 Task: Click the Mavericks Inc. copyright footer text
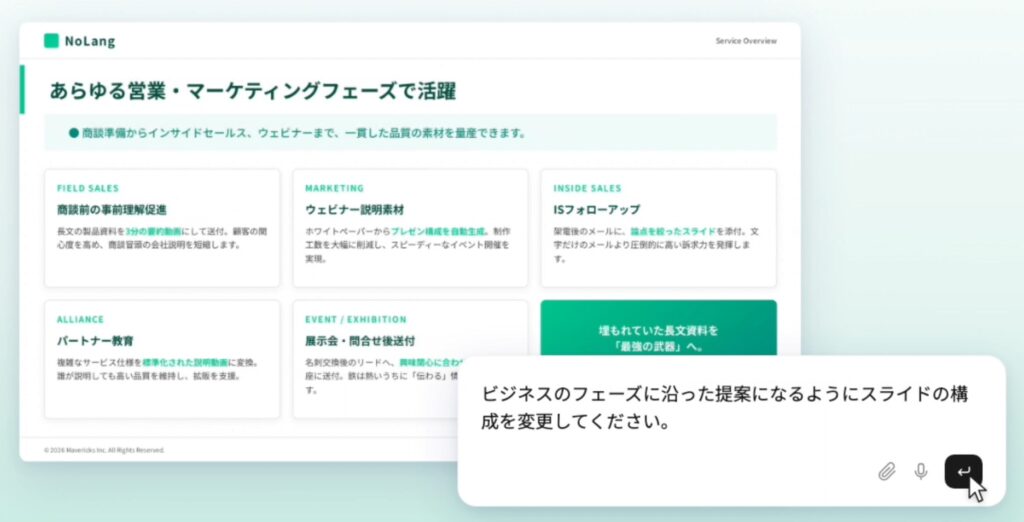pos(104,450)
